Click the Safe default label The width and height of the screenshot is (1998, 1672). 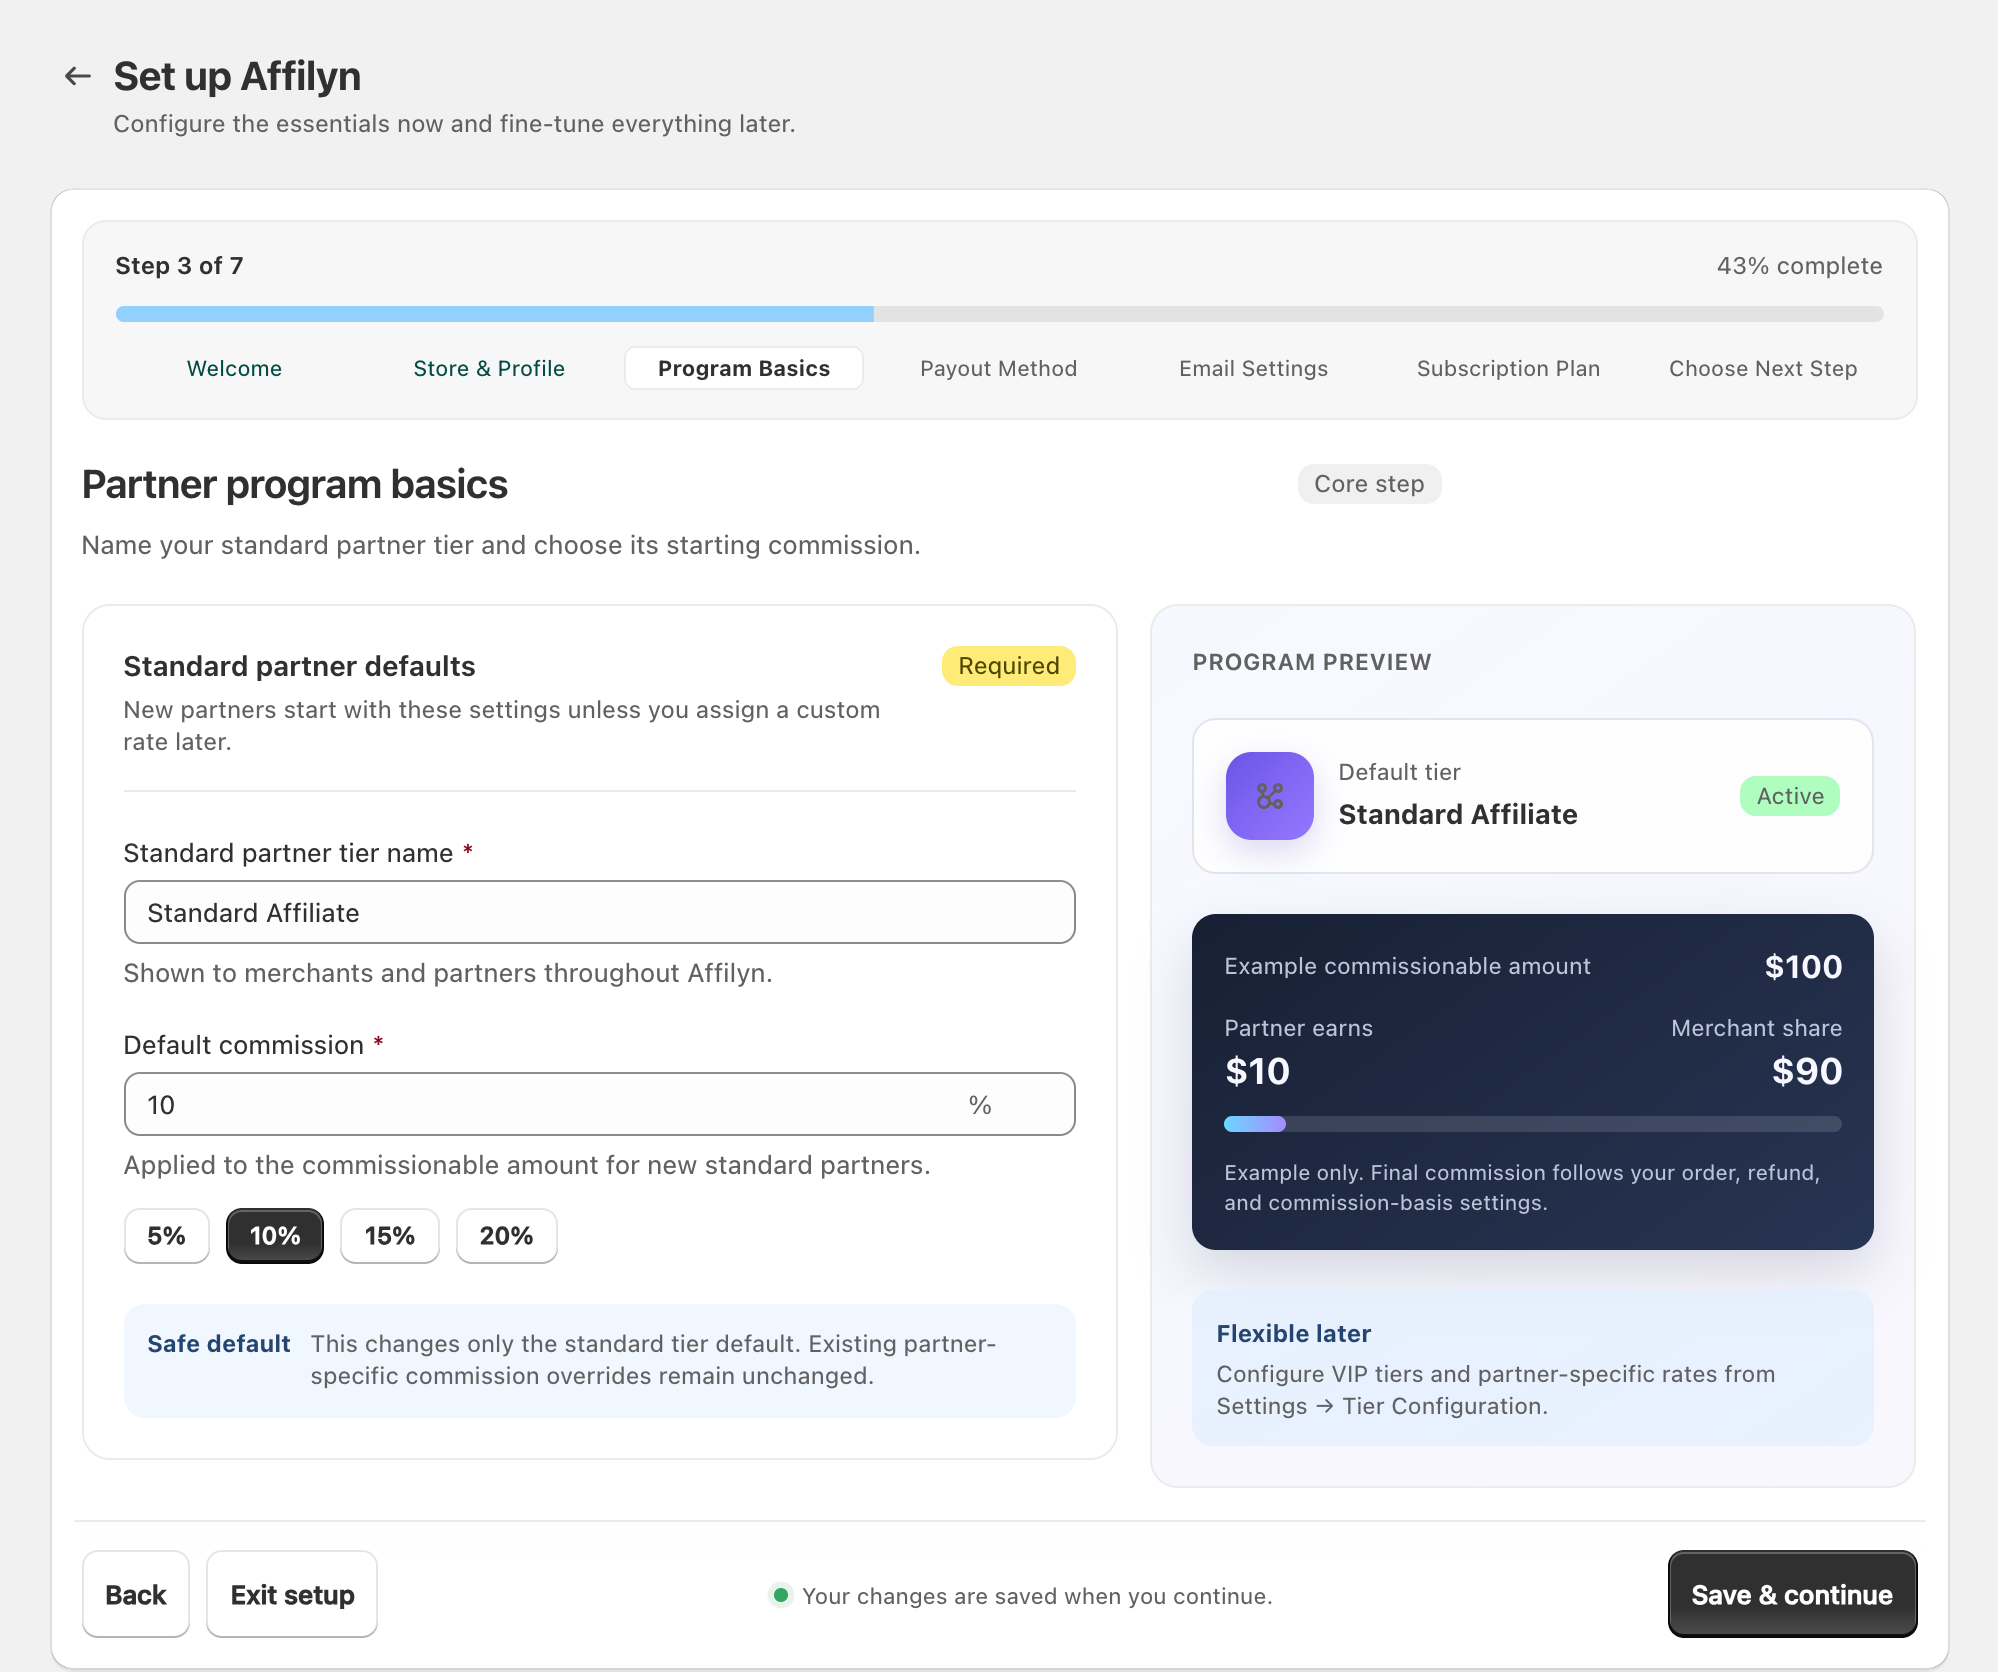click(x=218, y=1343)
